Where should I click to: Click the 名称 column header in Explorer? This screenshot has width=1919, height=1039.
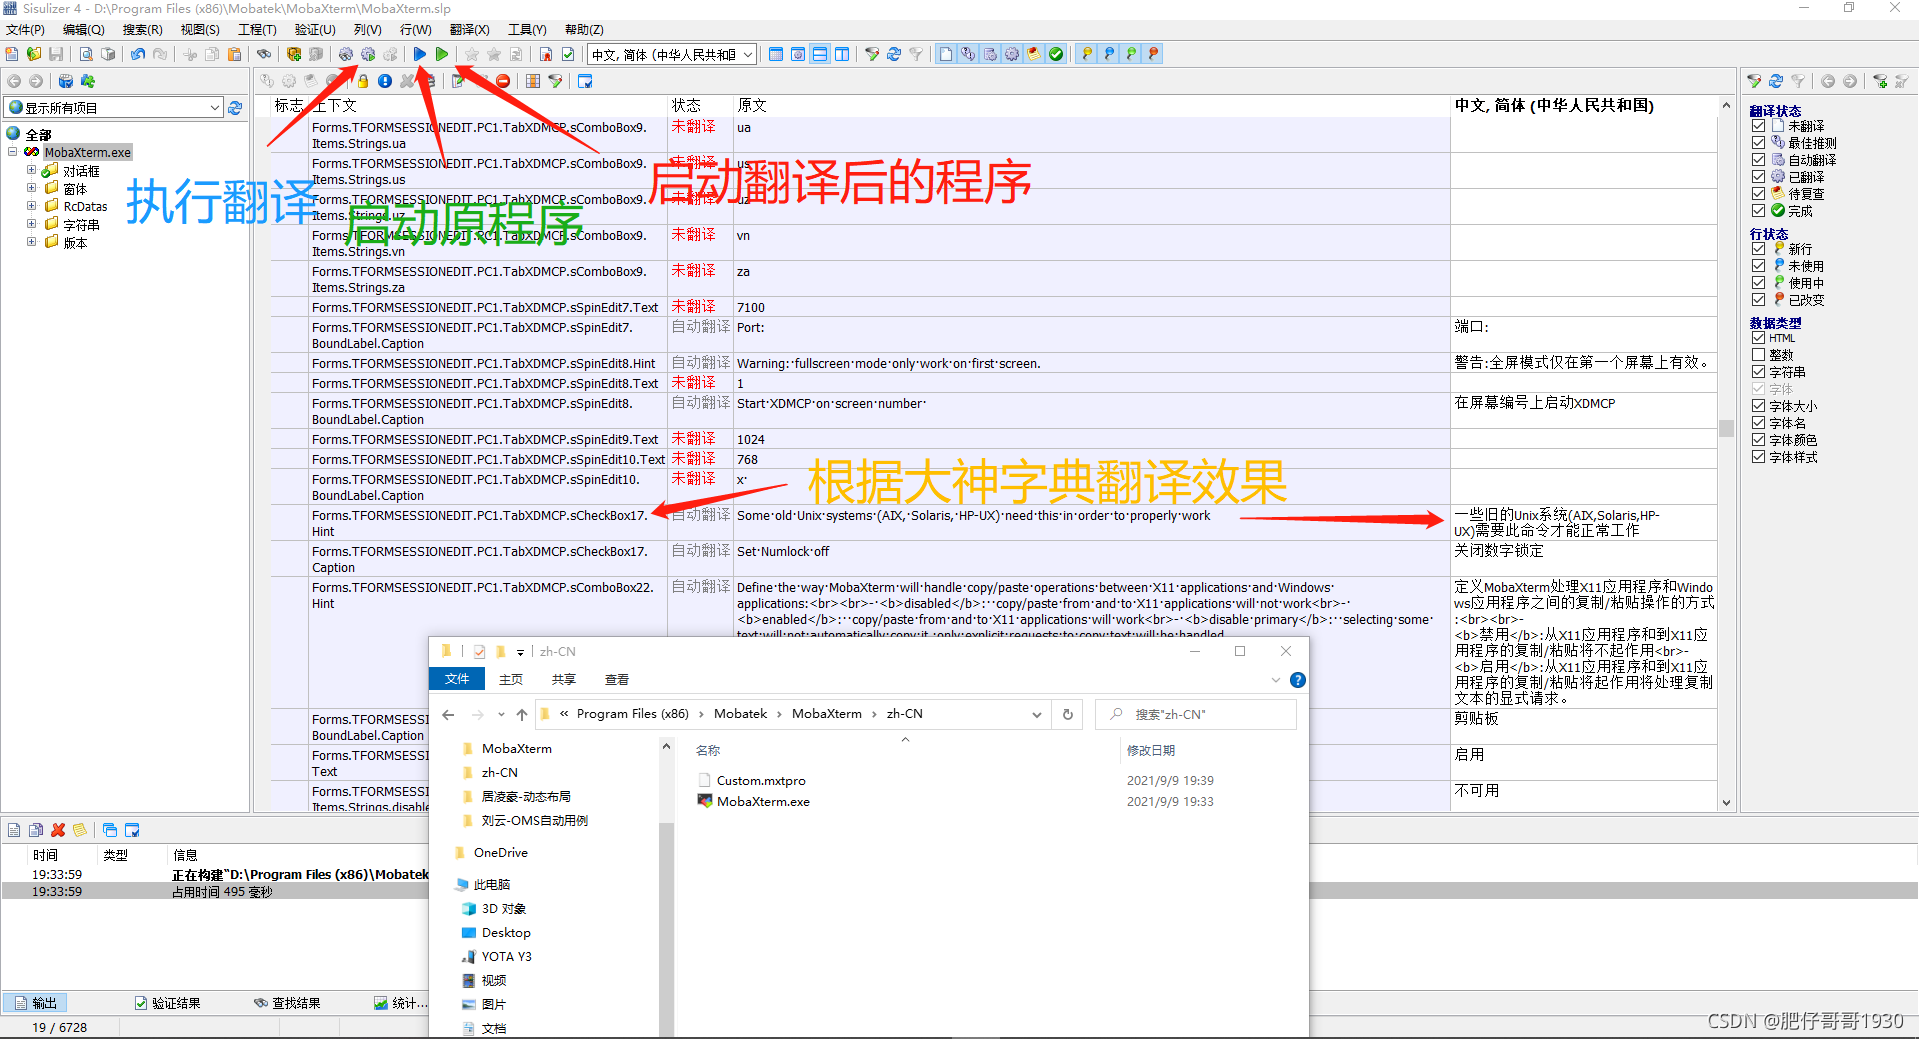tap(708, 750)
